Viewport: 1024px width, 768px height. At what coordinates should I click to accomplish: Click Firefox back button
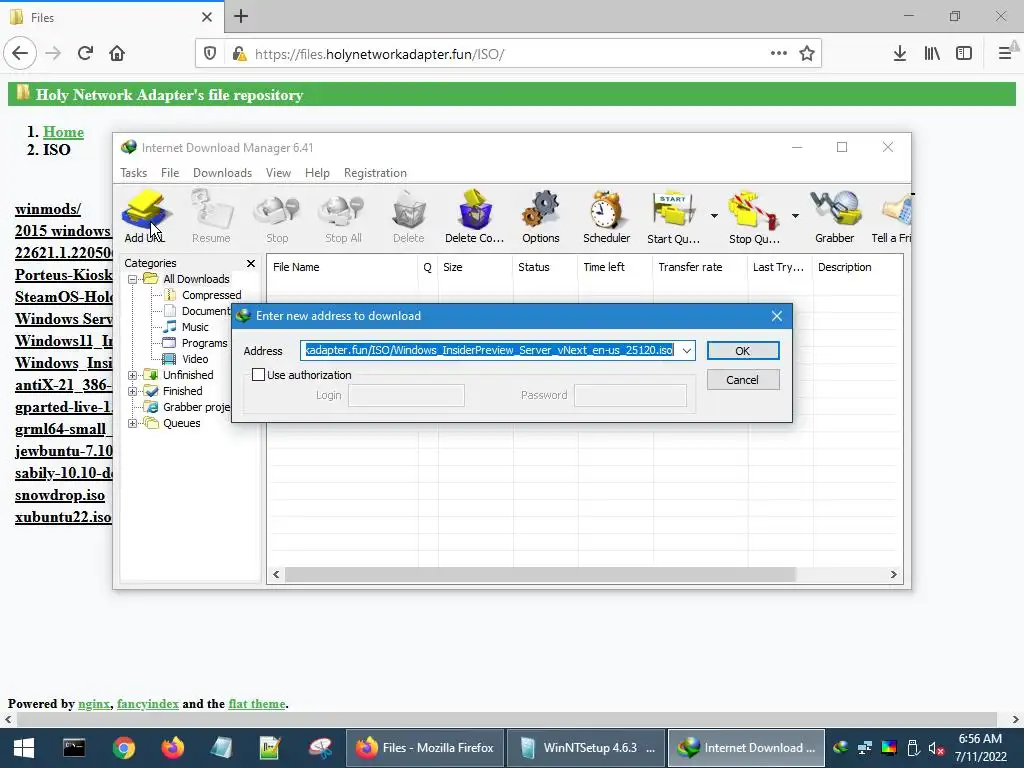coord(20,54)
